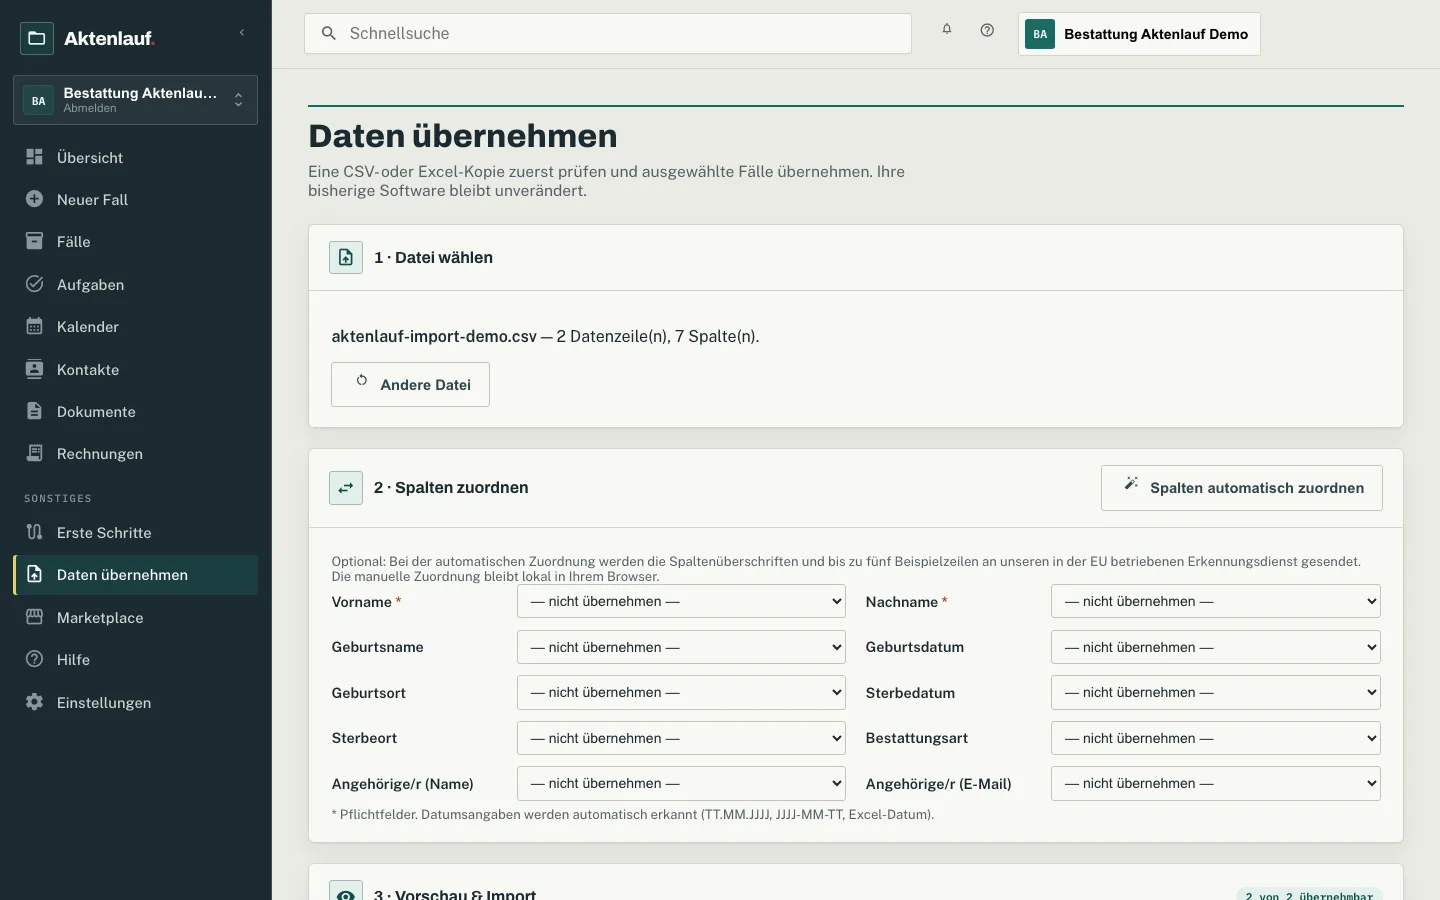The height and width of the screenshot is (900, 1440).
Task: Open the Angehörige/r (E-Mail) dropdown
Action: point(1215,783)
